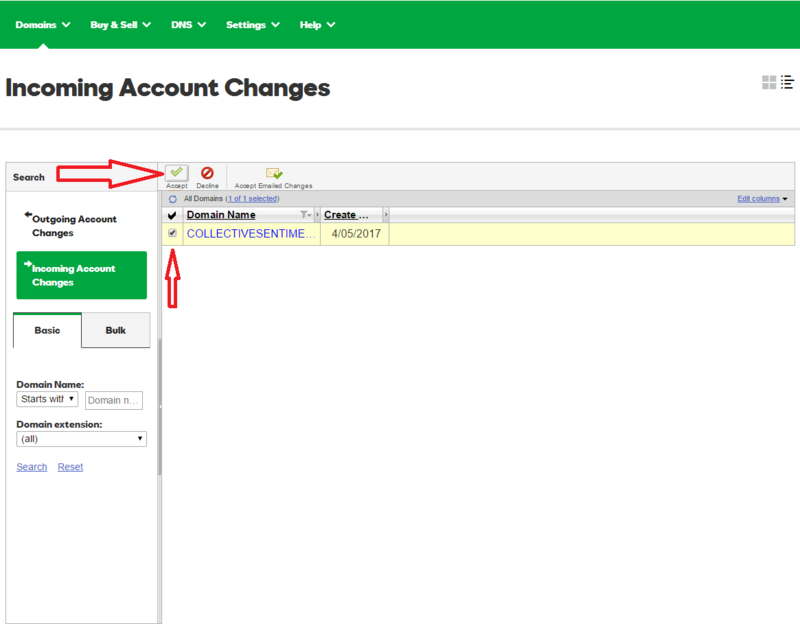Screen dimensions: 800x624
Task: Click the Domain Name text field
Action: [113, 400]
